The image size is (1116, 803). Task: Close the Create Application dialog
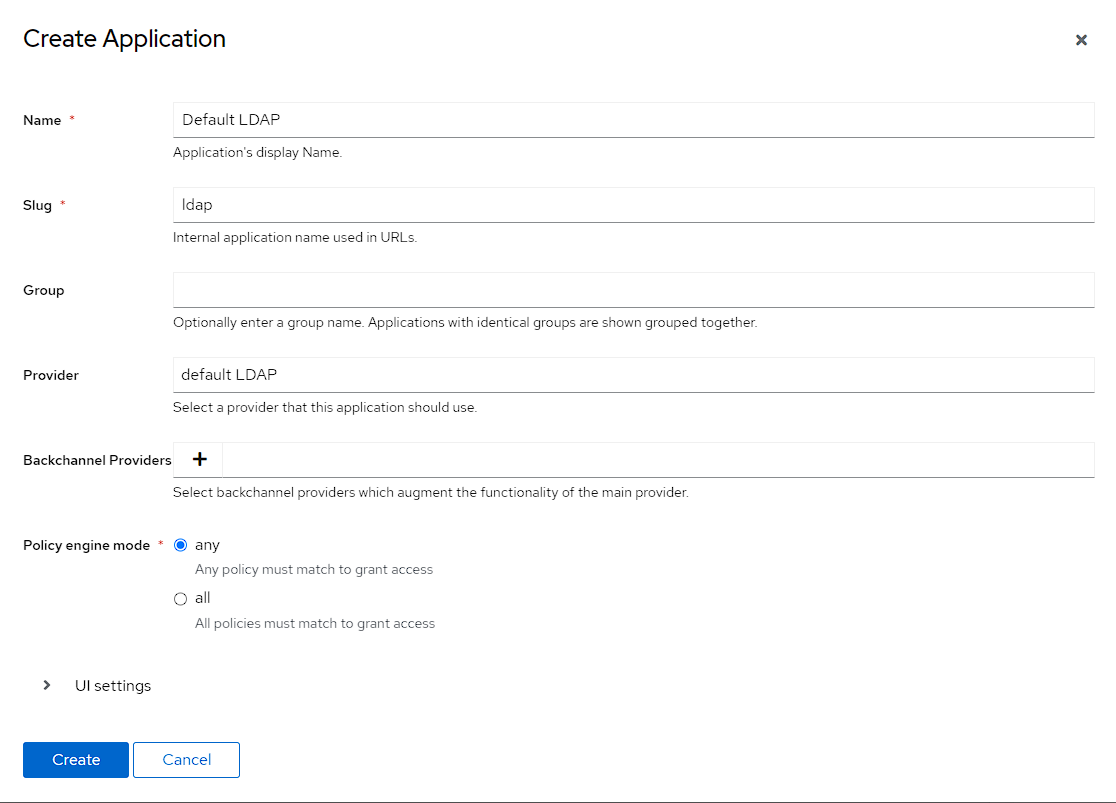point(1081,40)
